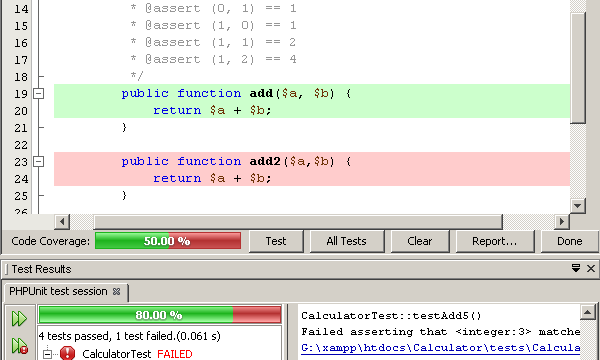Click the editor horizontal scrollbar thumb

[298, 222]
